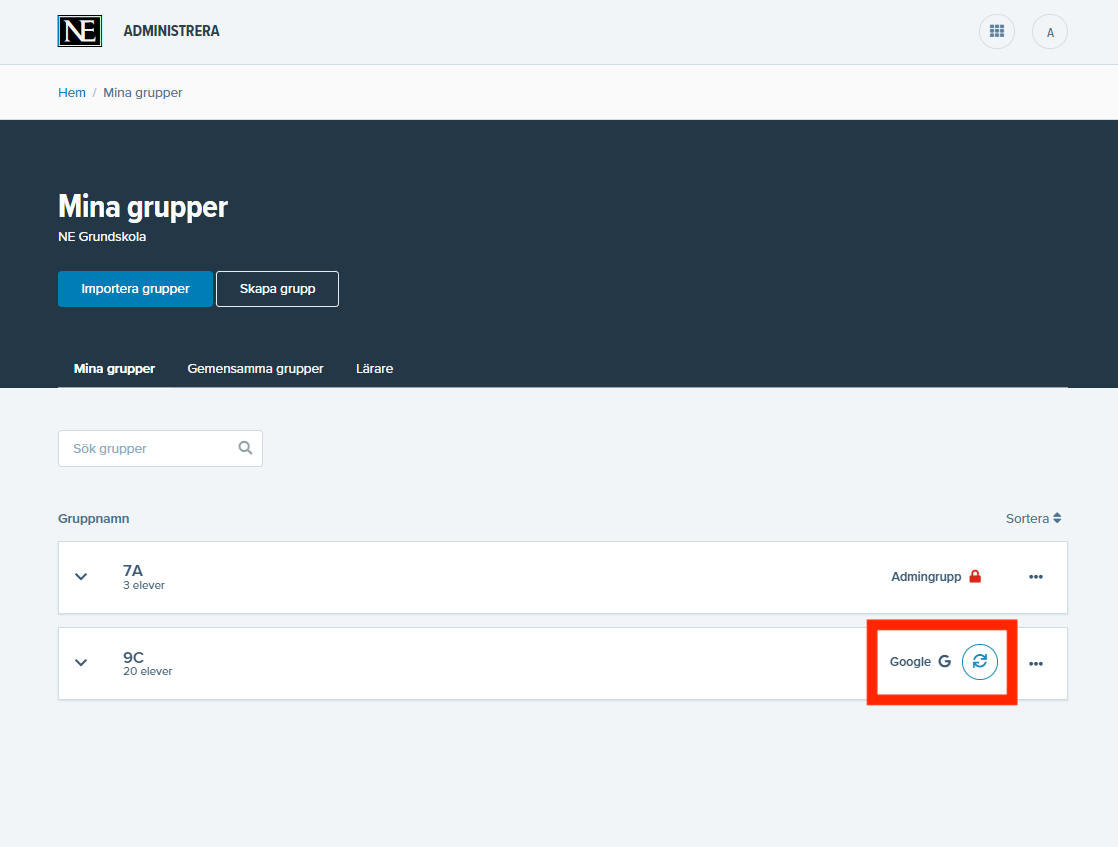Screen dimensions: 1118x847
Task: Go to Hem in the breadcrumb
Action: coord(72,92)
